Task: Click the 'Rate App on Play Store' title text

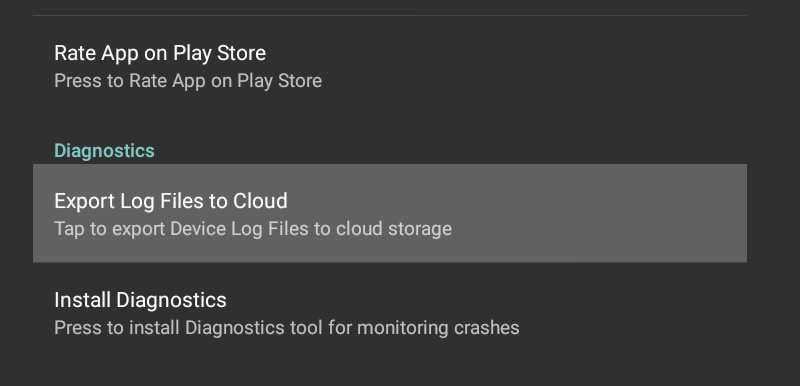Action: click(160, 53)
